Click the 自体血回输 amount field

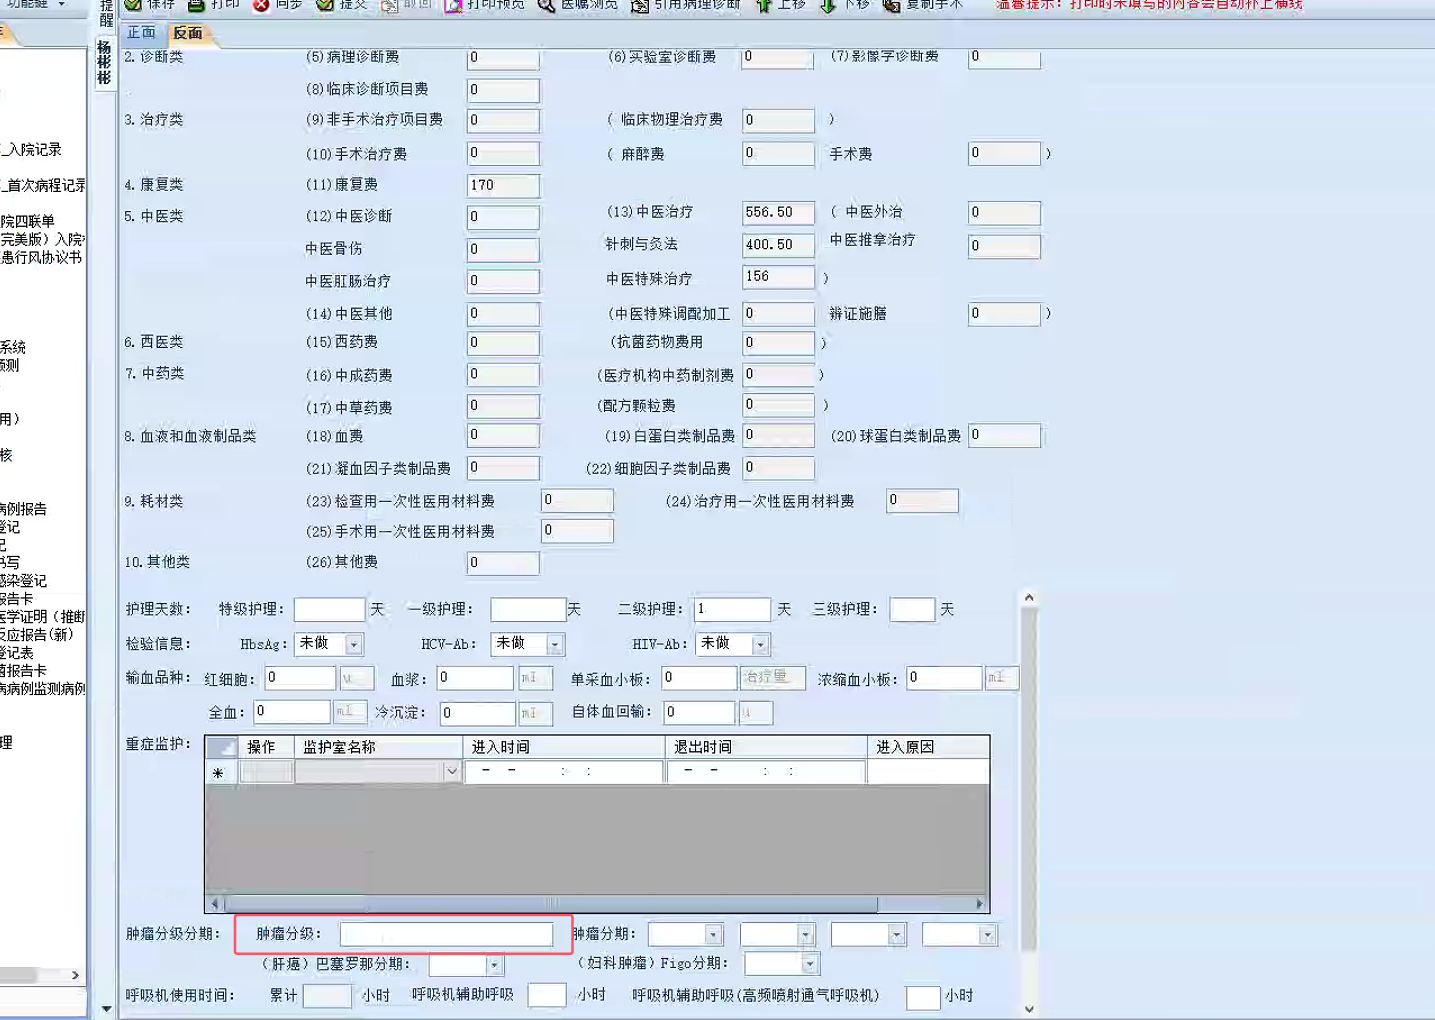[x=699, y=712]
